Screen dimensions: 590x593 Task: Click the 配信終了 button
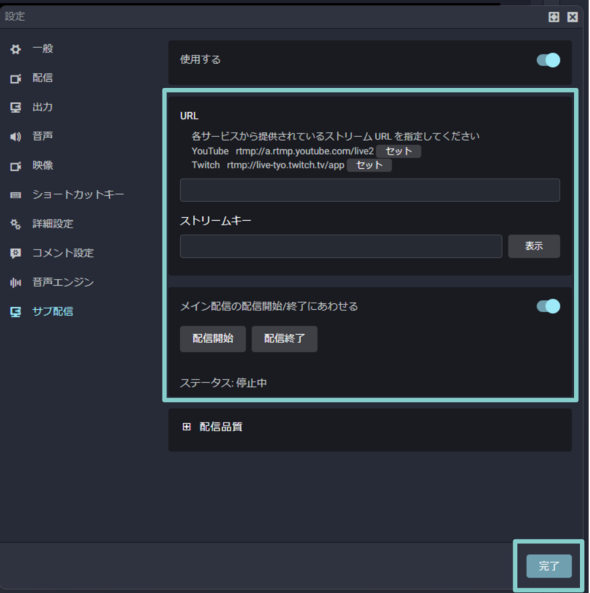[284, 339]
